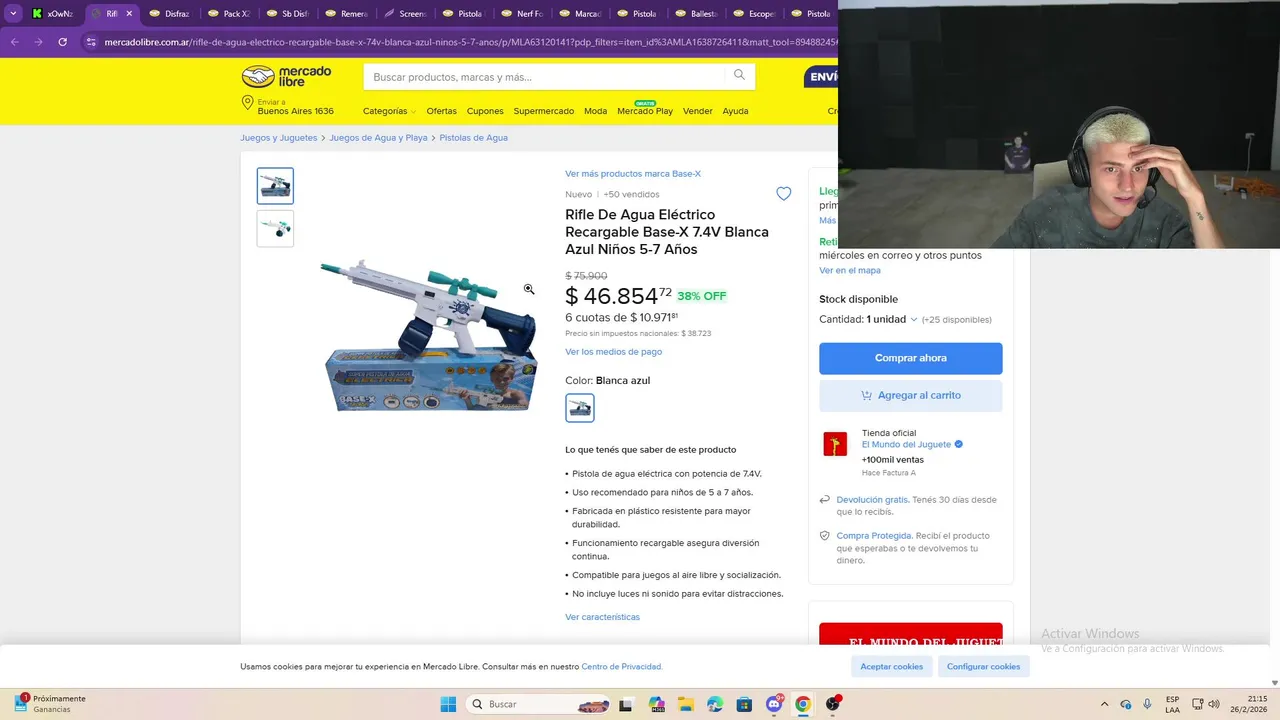1280x720 pixels.
Task: Click the Compra Protegida shield icon
Action: (x=824, y=536)
